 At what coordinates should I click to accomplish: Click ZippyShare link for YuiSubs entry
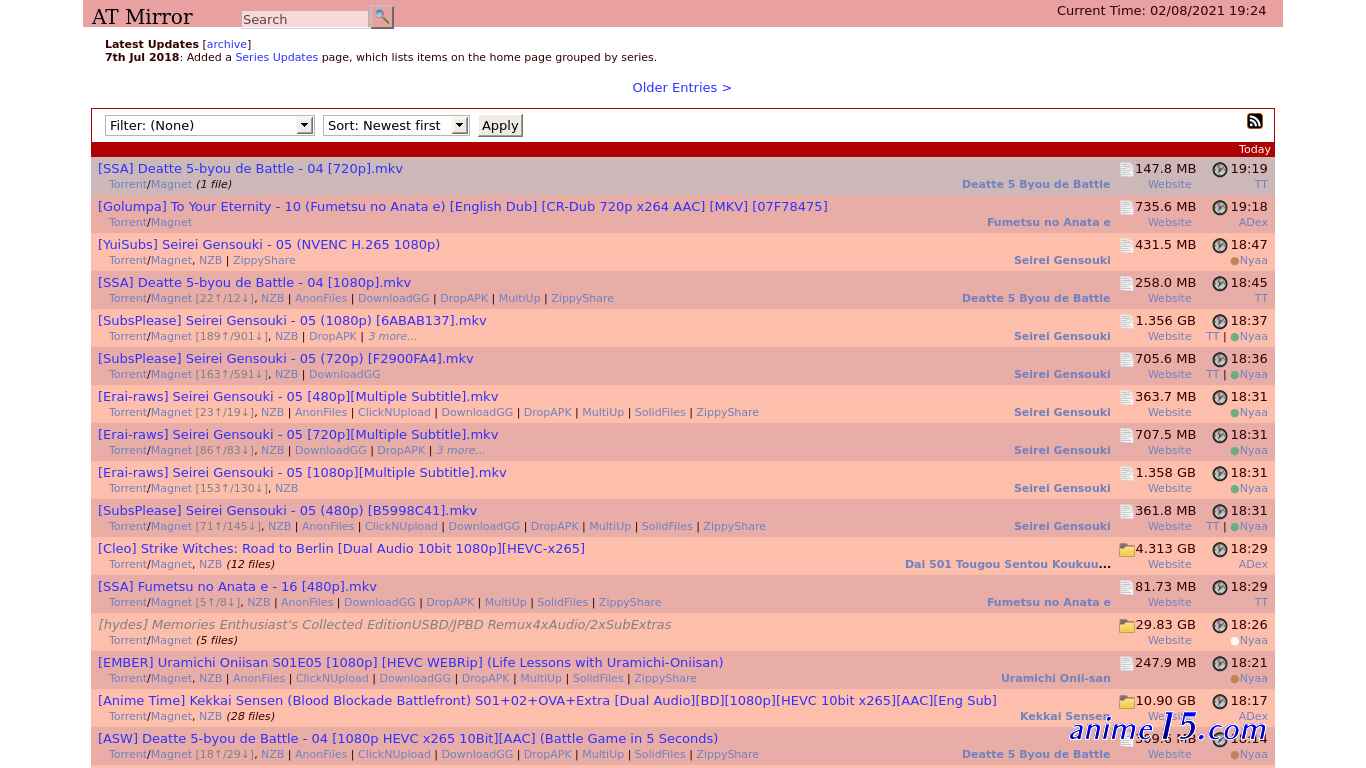click(x=264, y=260)
